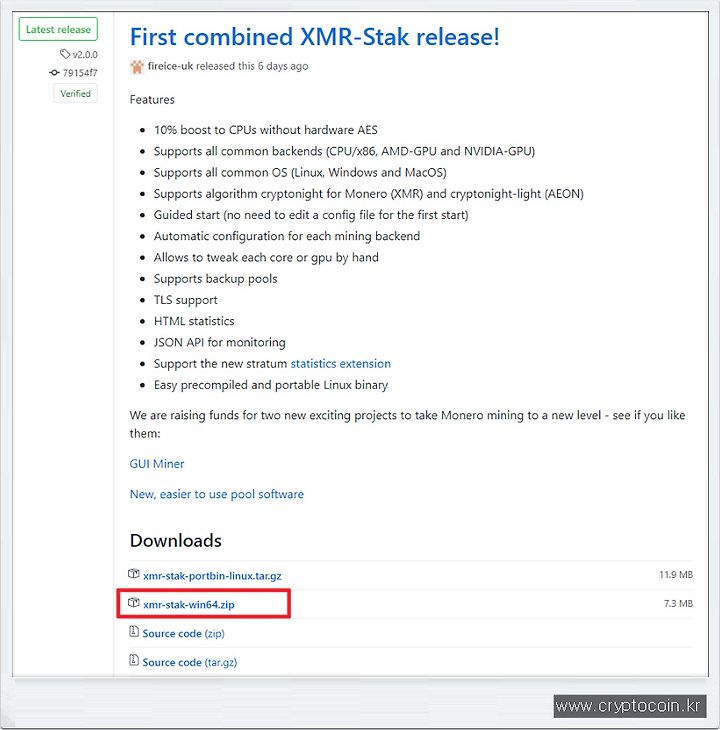Download Source code (zip)
Screen dimensions: 720x730
click(x=183, y=634)
